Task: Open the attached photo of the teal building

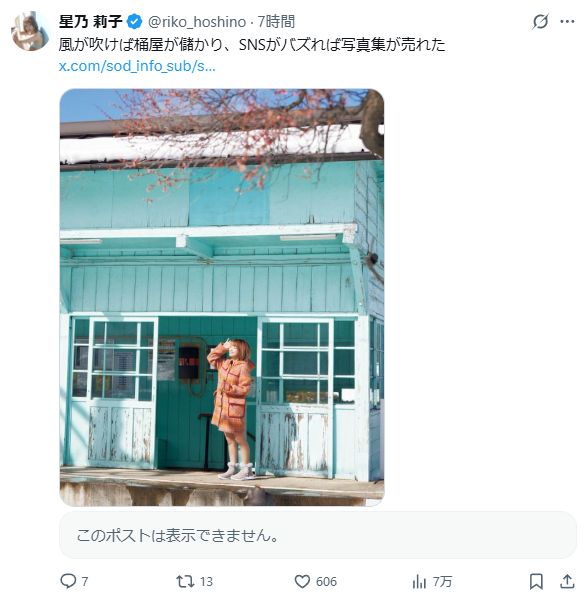Action: coord(222,297)
